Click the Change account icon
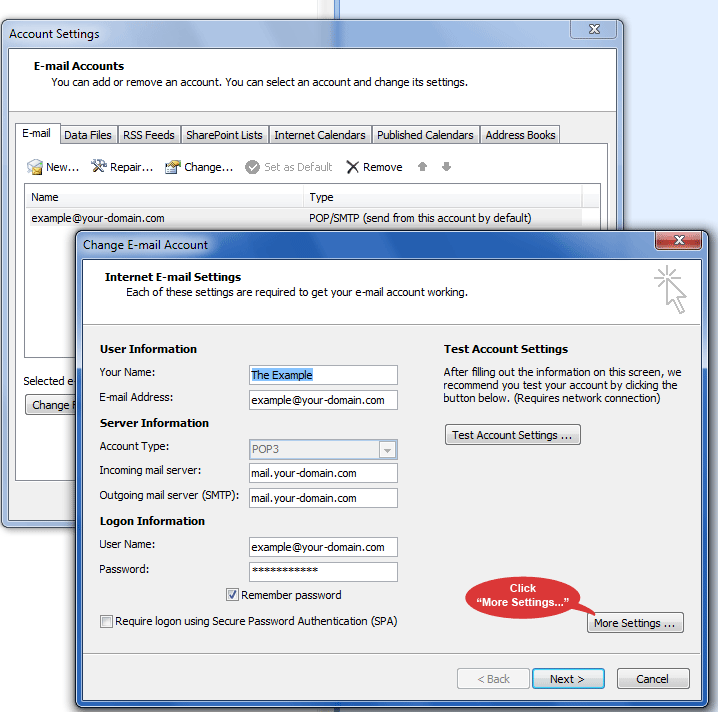Image resolution: width=718 pixels, height=712 pixels. pos(173,167)
